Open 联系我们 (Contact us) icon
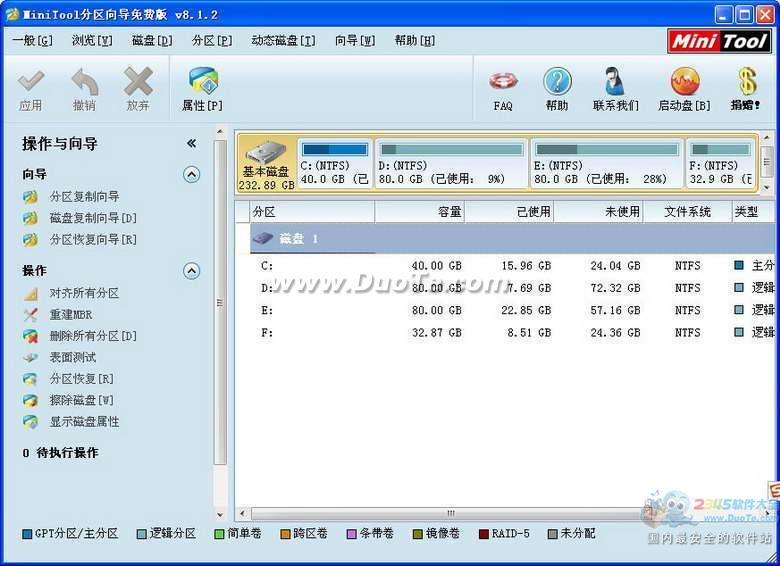 (615, 83)
